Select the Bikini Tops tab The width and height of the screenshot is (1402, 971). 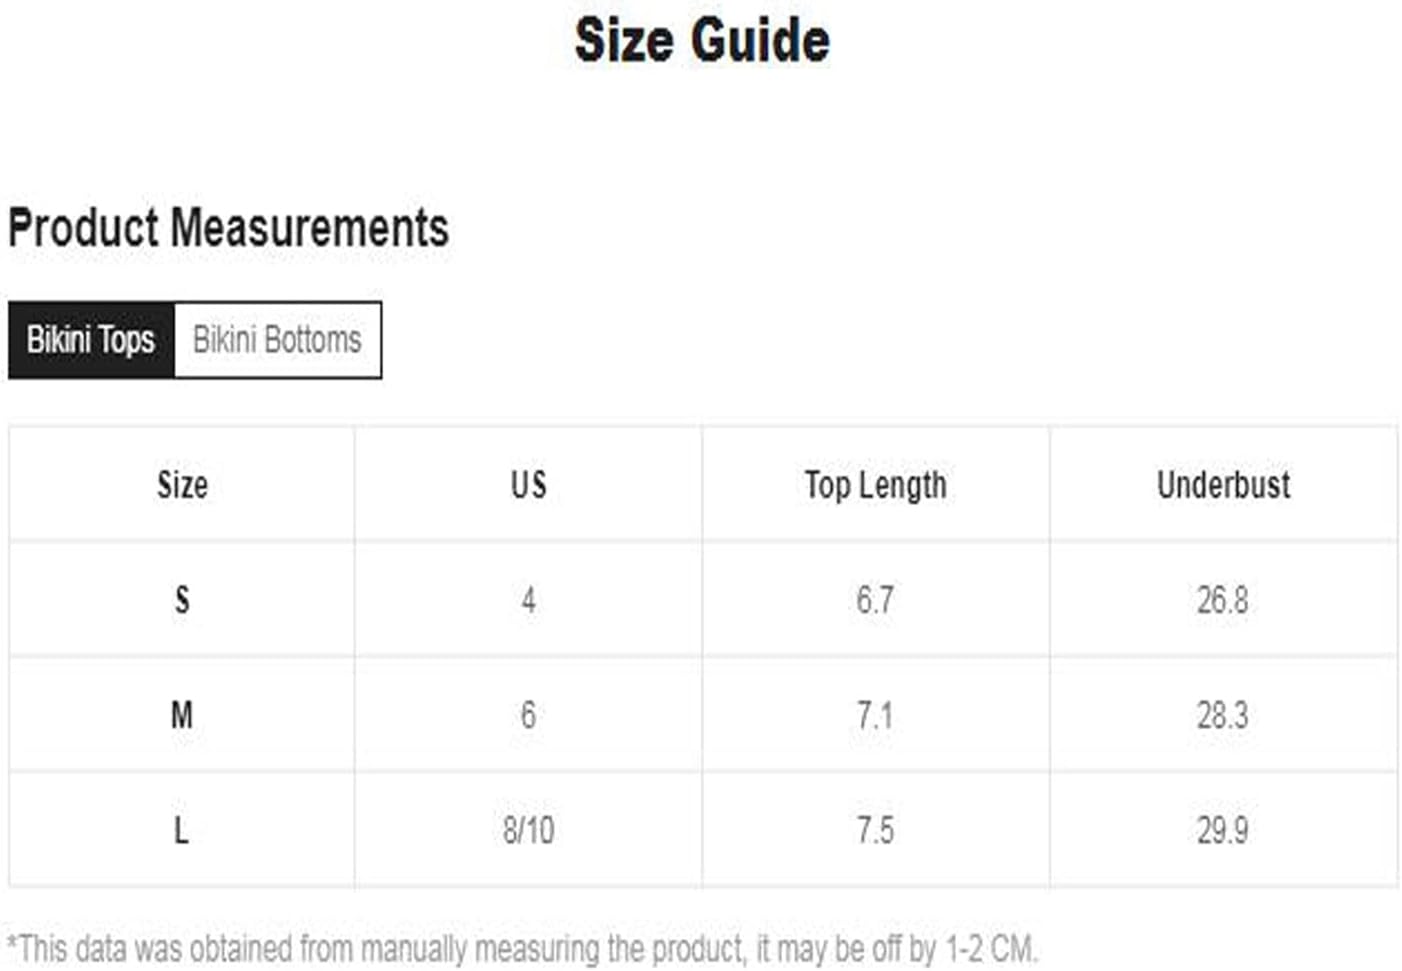click(91, 340)
